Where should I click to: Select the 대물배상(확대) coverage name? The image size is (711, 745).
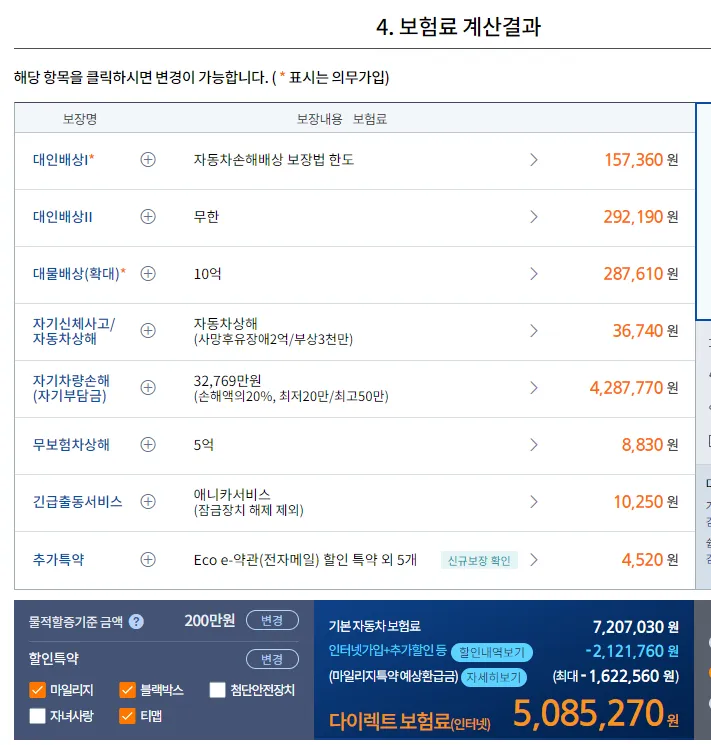(79, 274)
